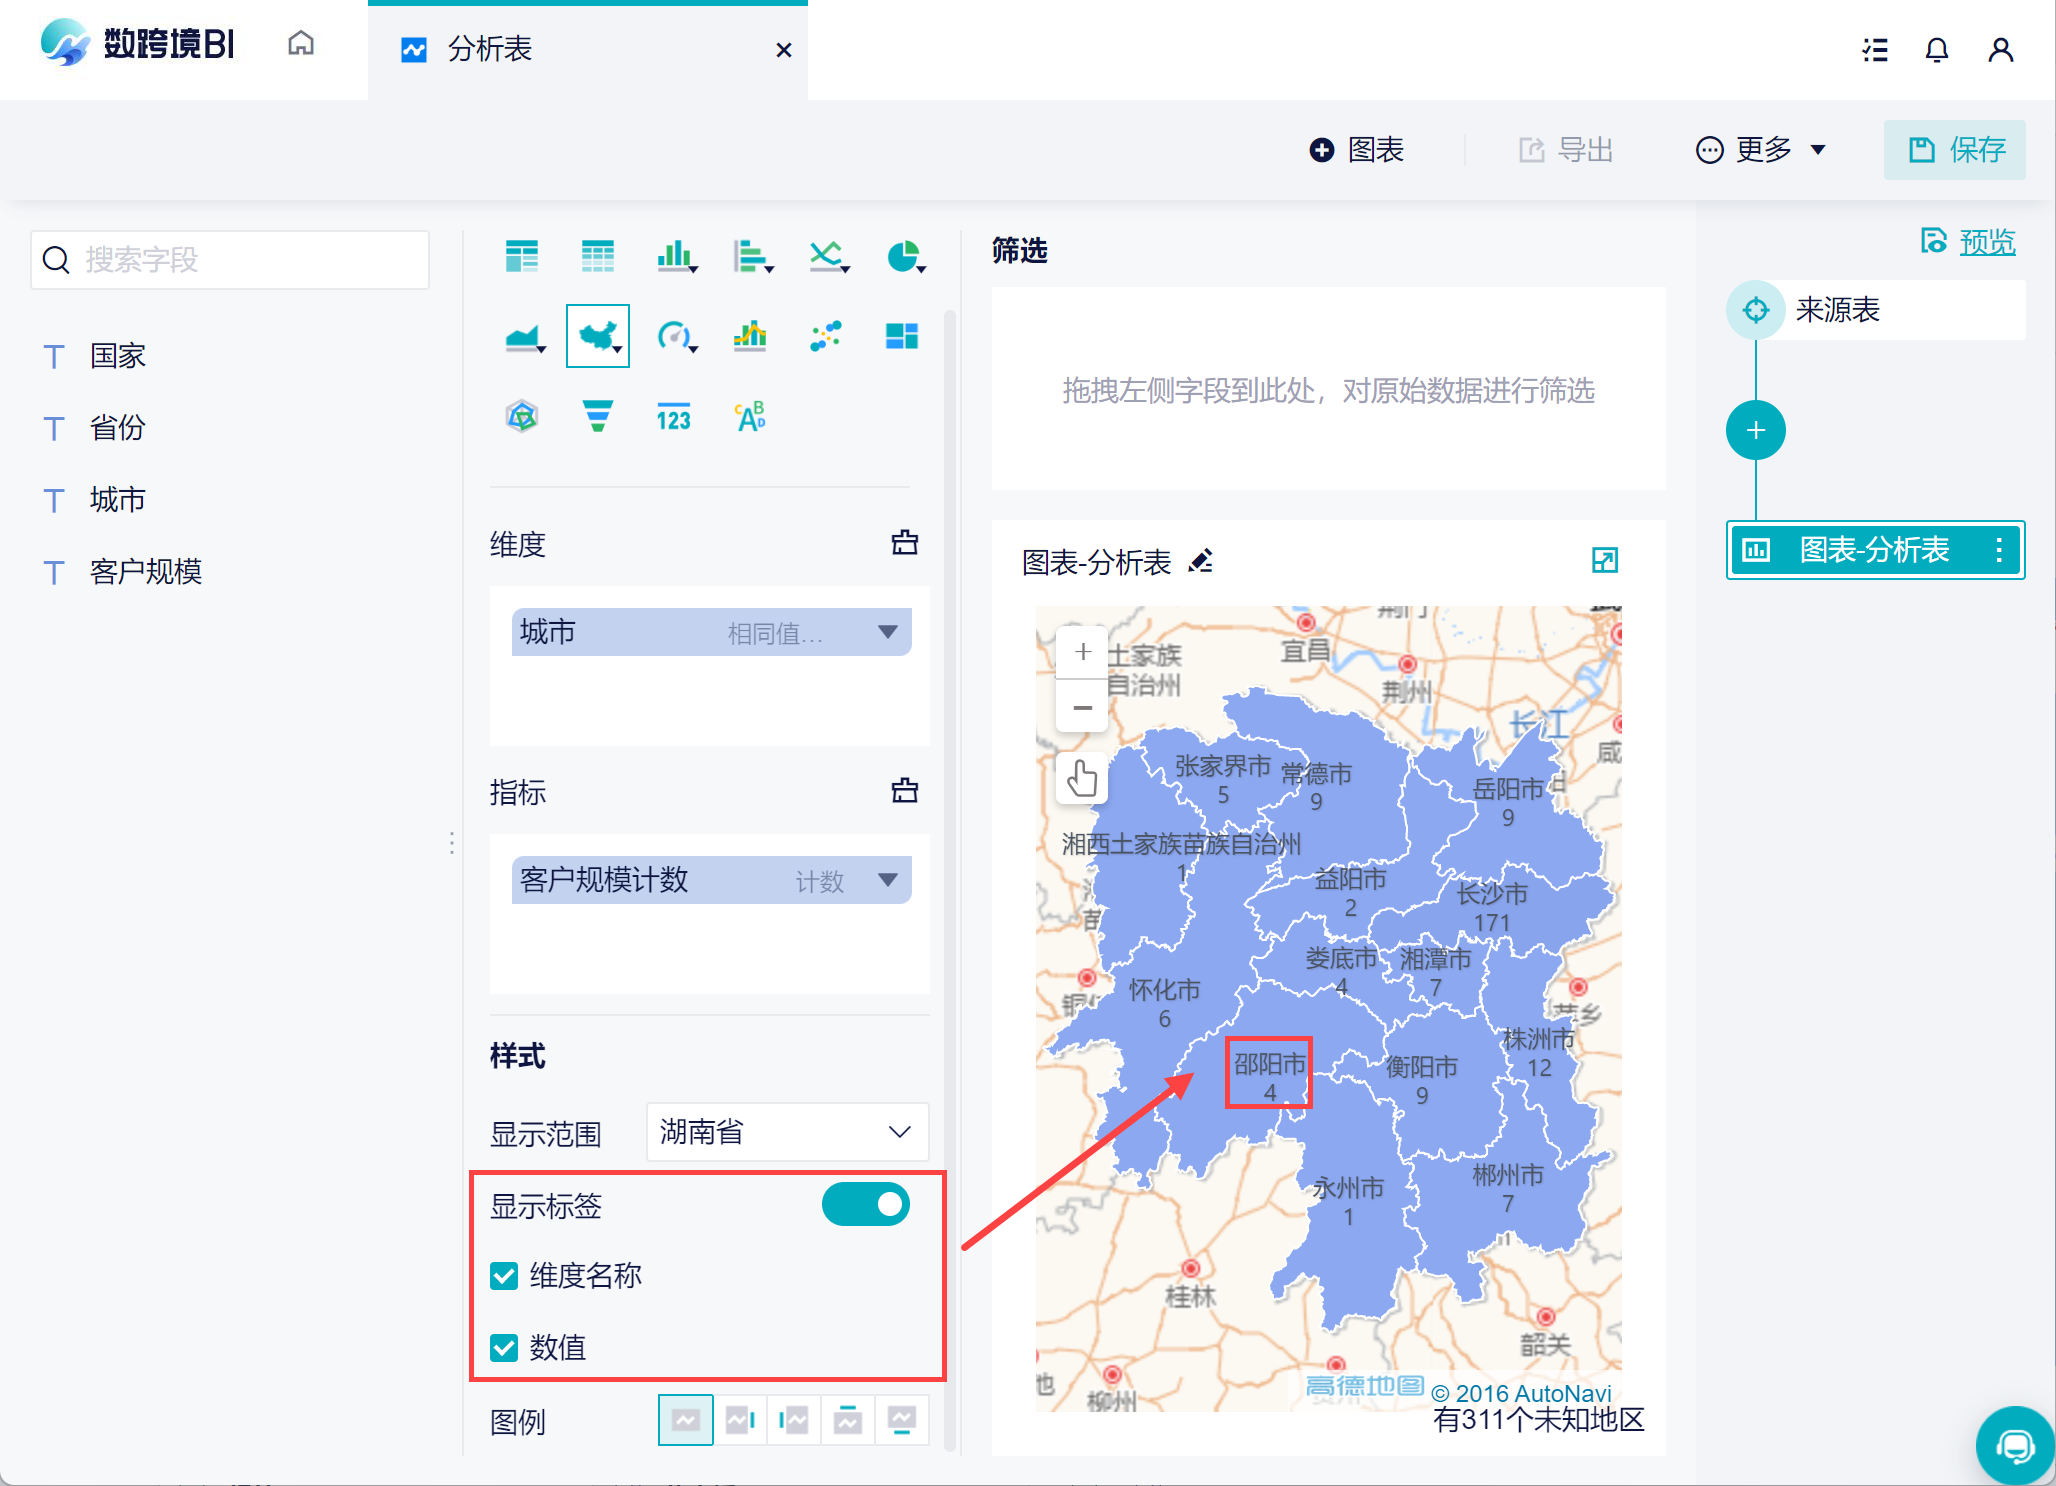This screenshot has width=2056, height=1486.
Task: Expand chart to fullscreen icon
Action: (x=1604, y=561)
